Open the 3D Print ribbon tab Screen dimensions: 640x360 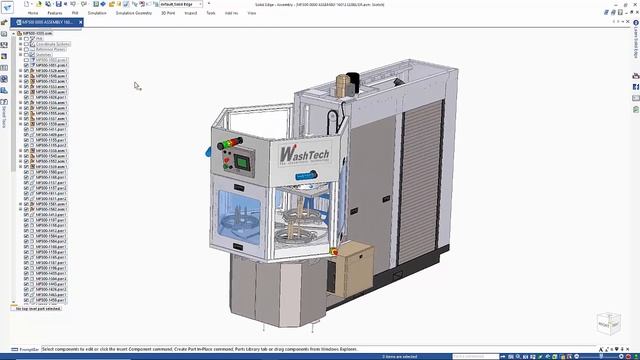168,13
